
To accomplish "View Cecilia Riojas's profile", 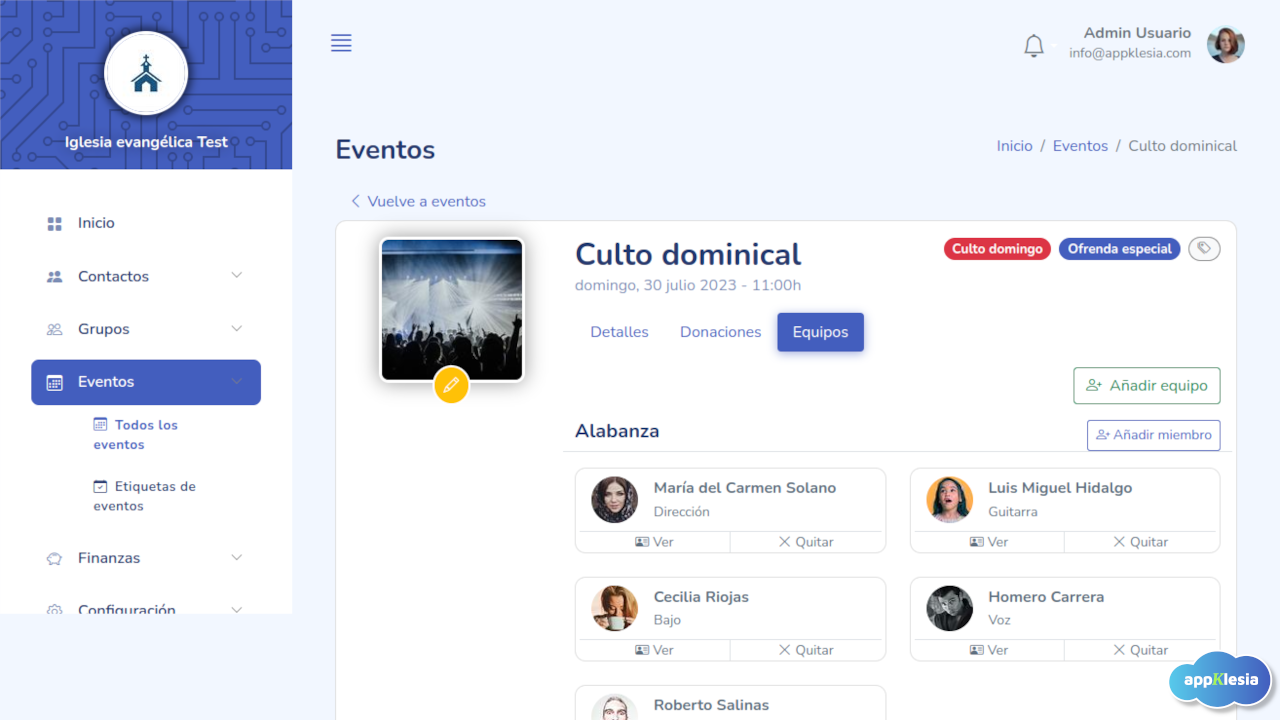I will pyautogui.click(x=653, y=650).
